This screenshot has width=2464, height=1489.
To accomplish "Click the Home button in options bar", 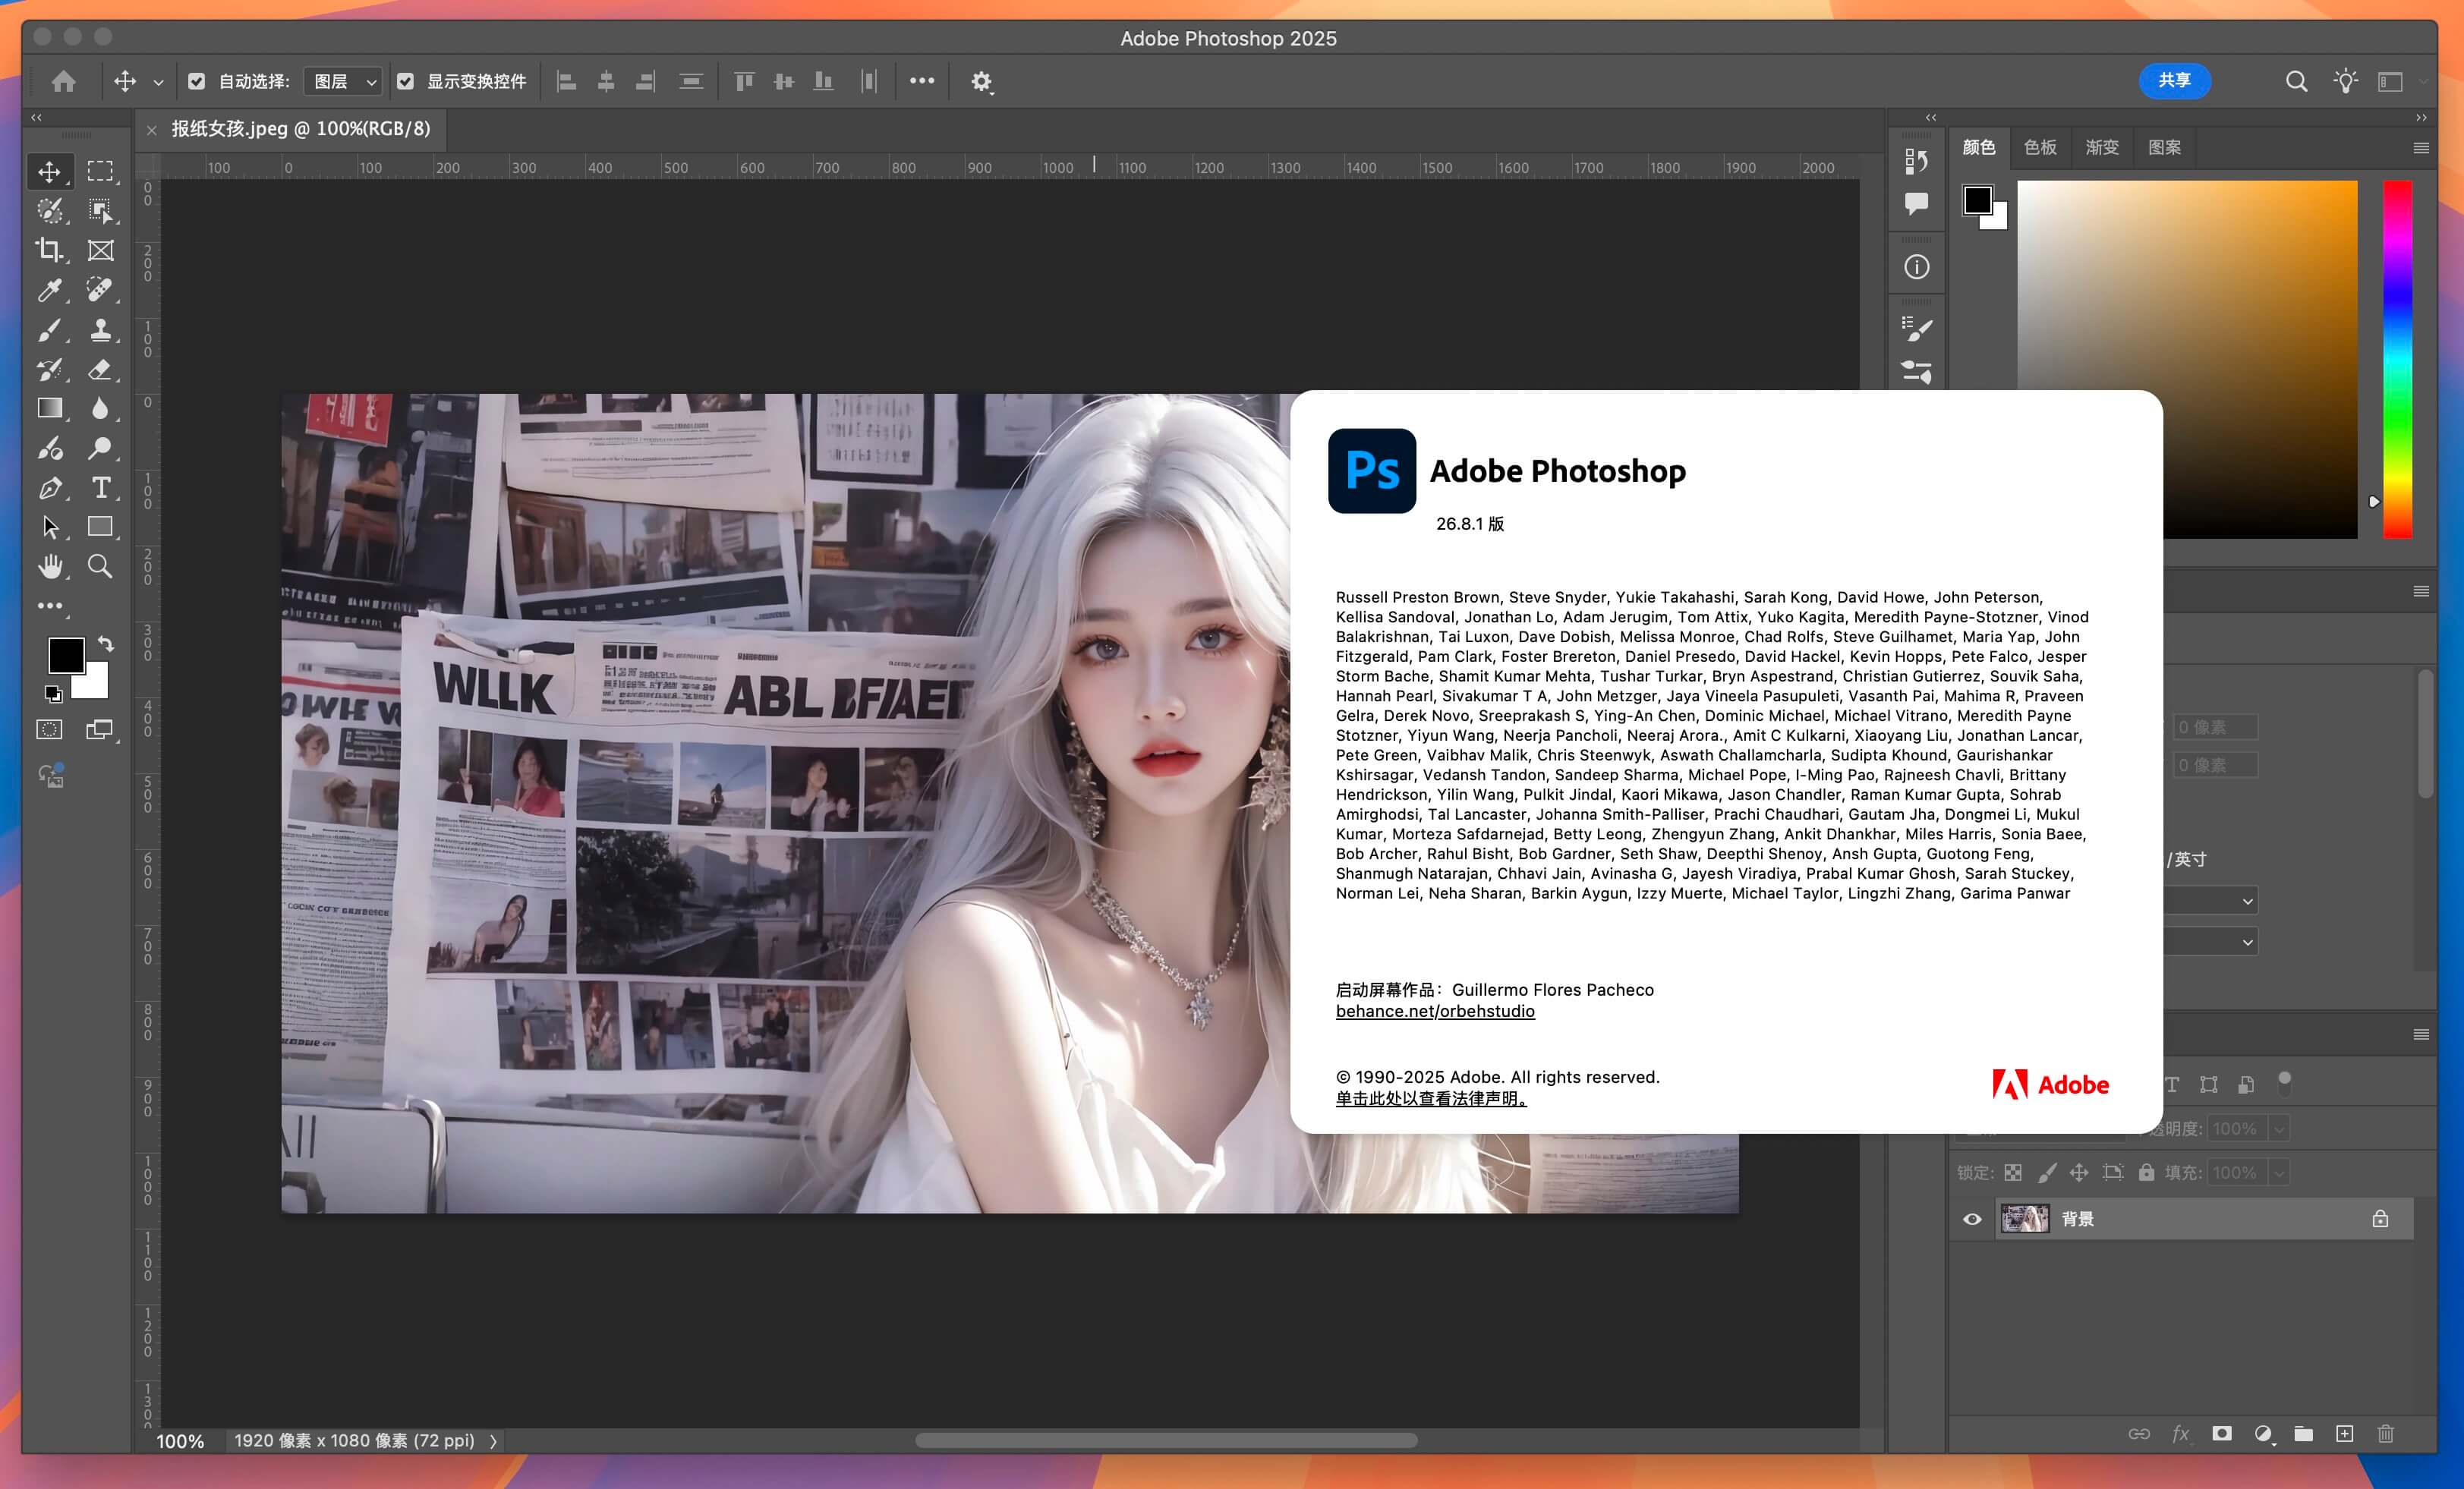I will coord(64,81).
